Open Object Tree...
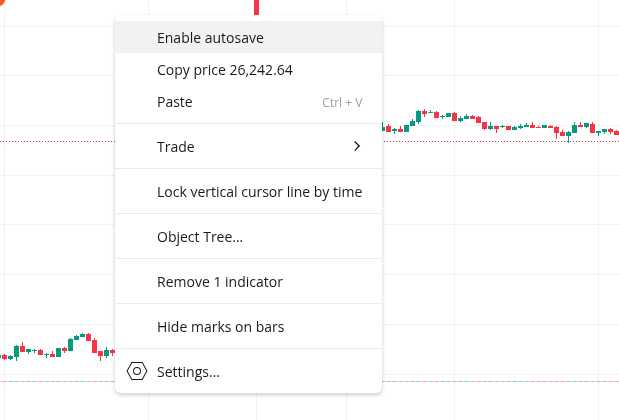 [200, 237]
